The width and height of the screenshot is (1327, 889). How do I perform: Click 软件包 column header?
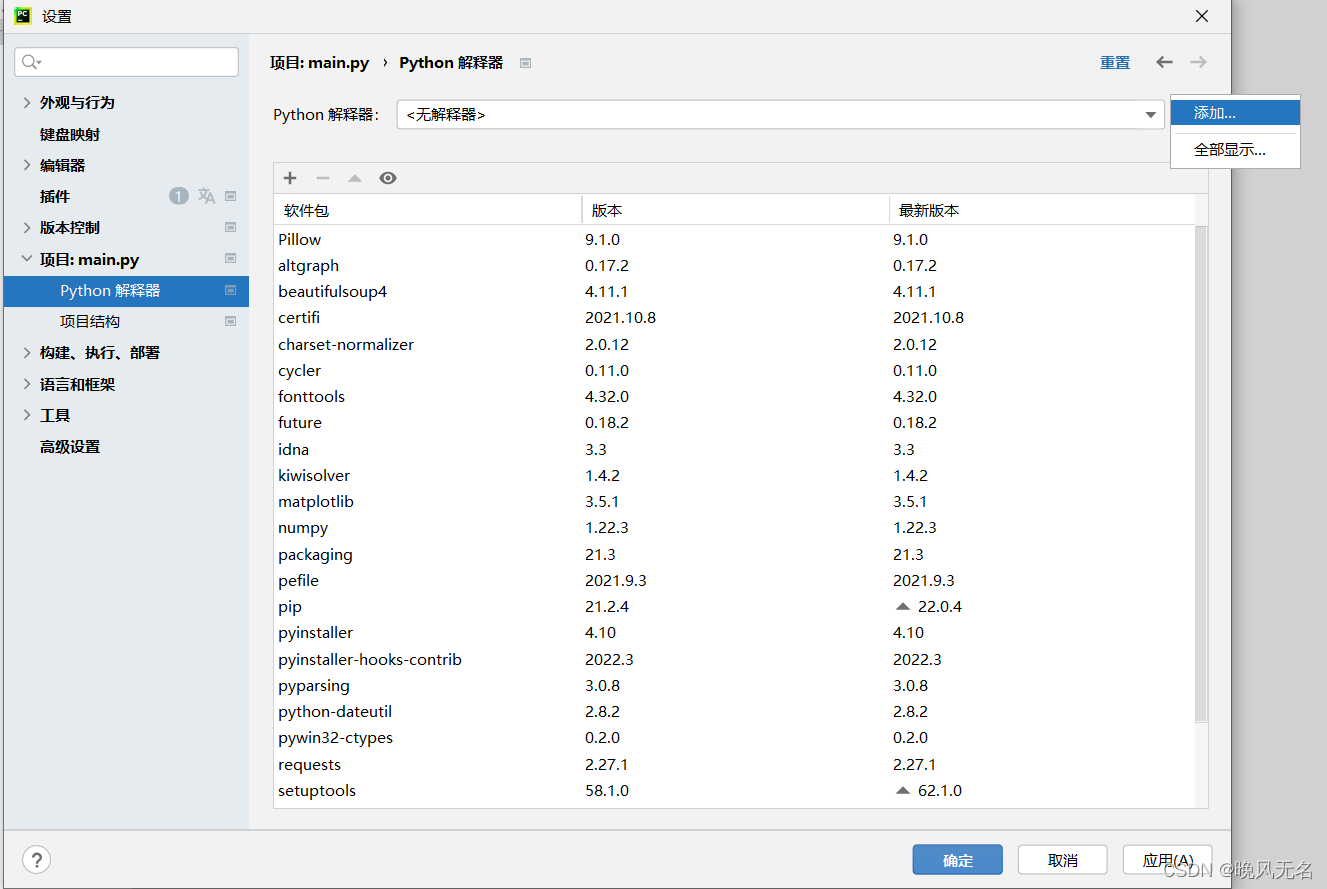point(428,210)
